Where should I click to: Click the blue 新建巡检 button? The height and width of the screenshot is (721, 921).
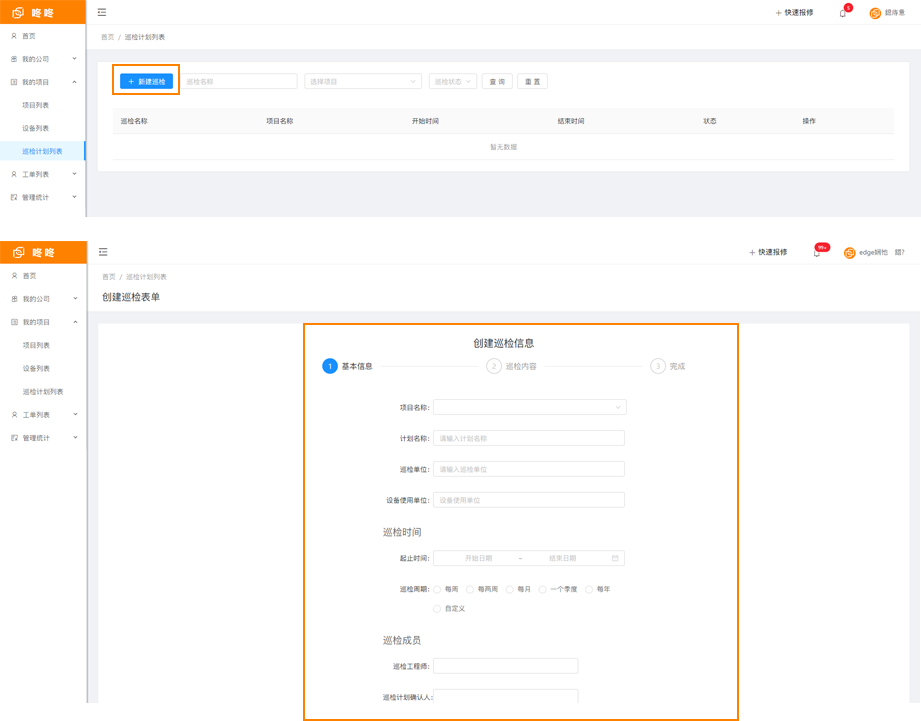[x=146, y=81]
